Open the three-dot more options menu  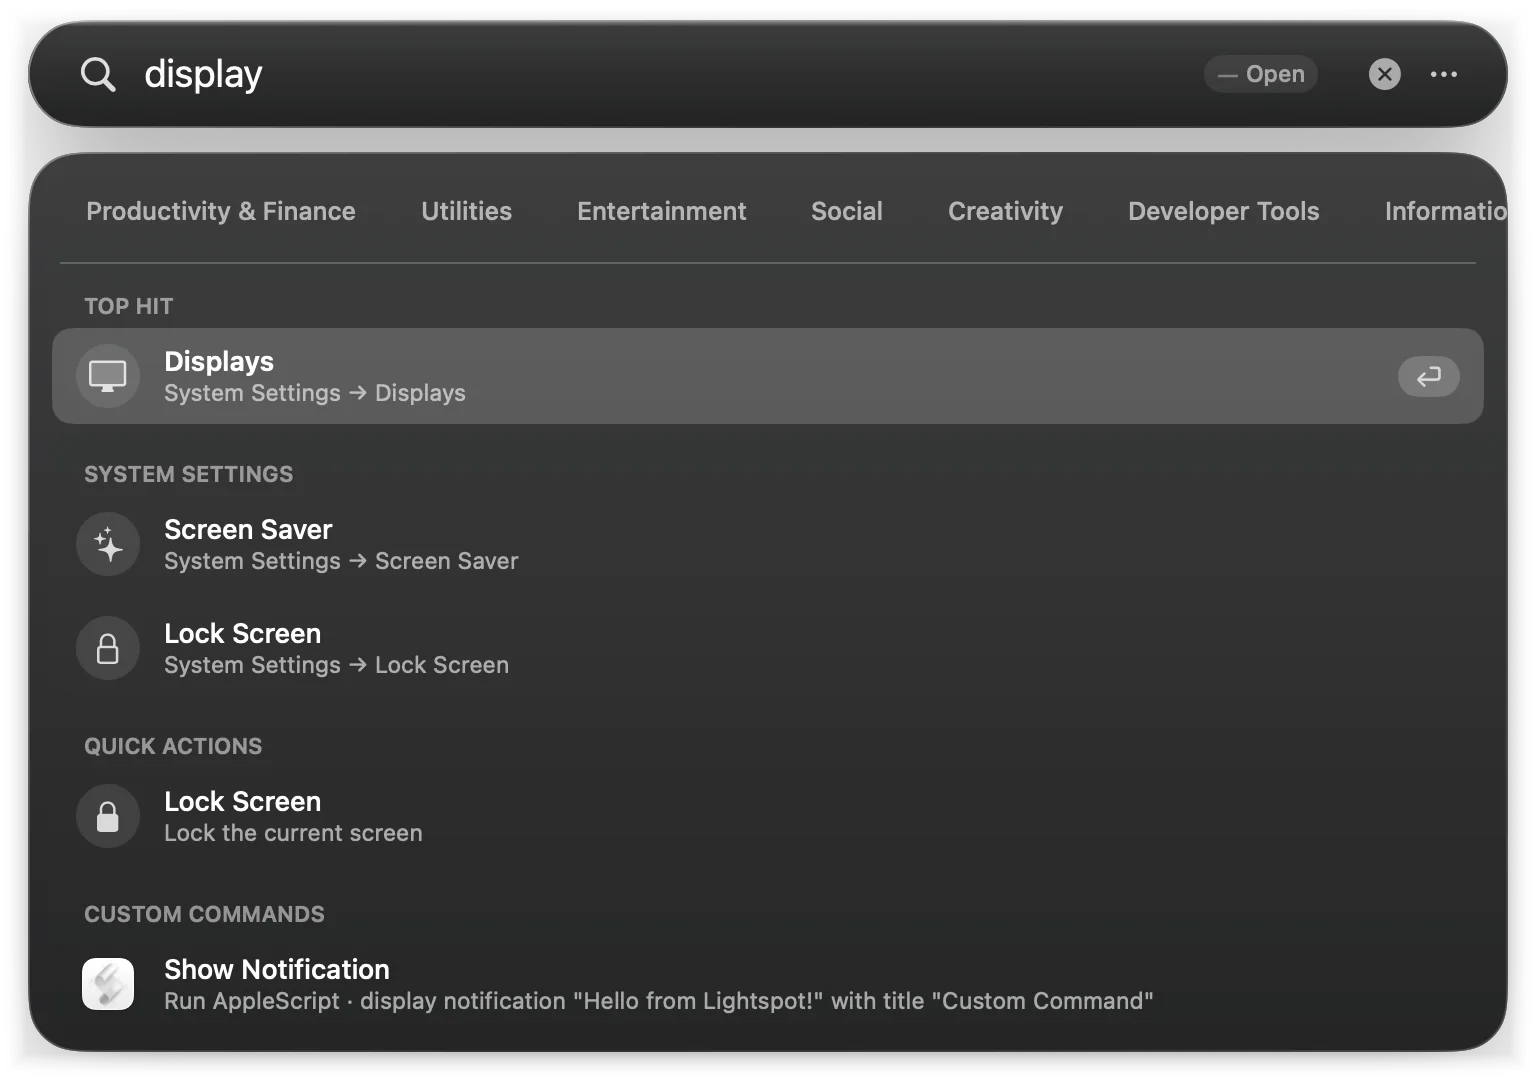click(1443, 74)
